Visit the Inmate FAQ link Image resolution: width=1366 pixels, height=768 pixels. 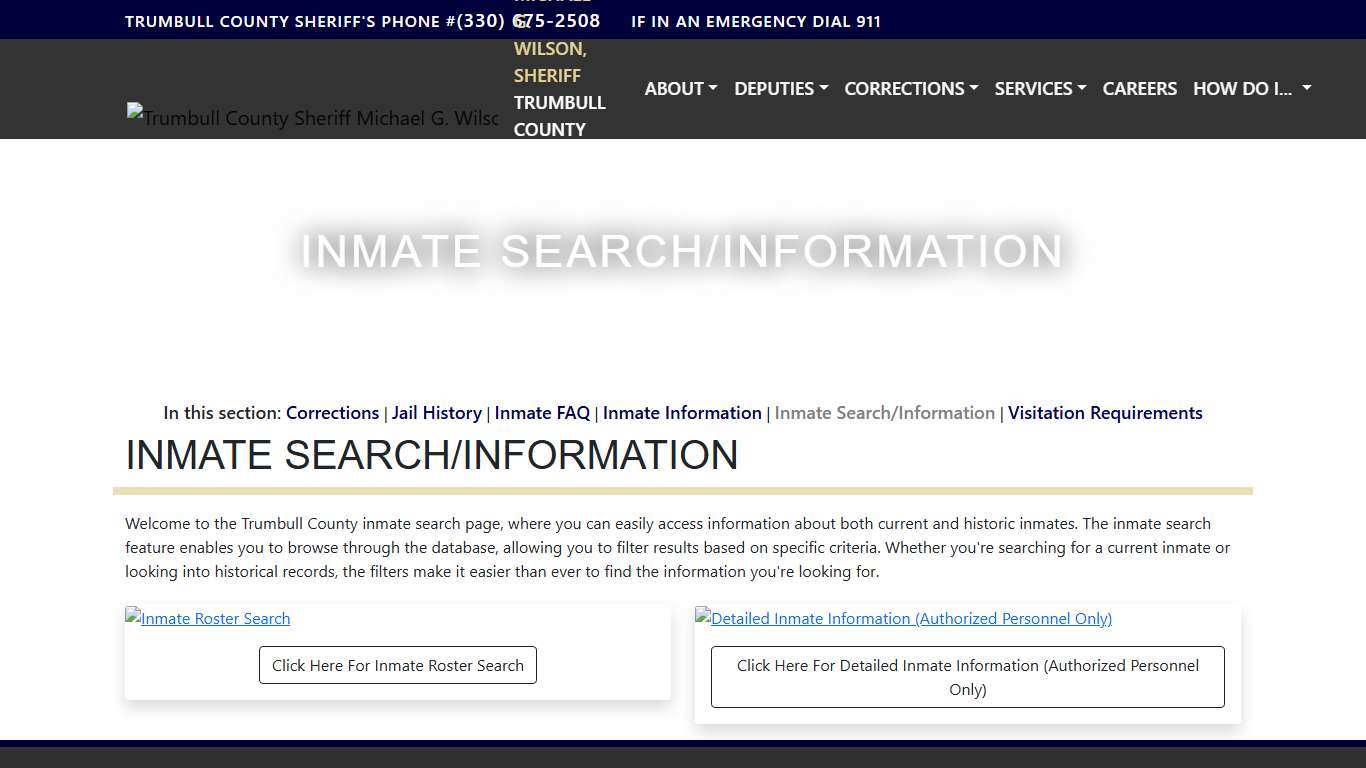[542, 412]
